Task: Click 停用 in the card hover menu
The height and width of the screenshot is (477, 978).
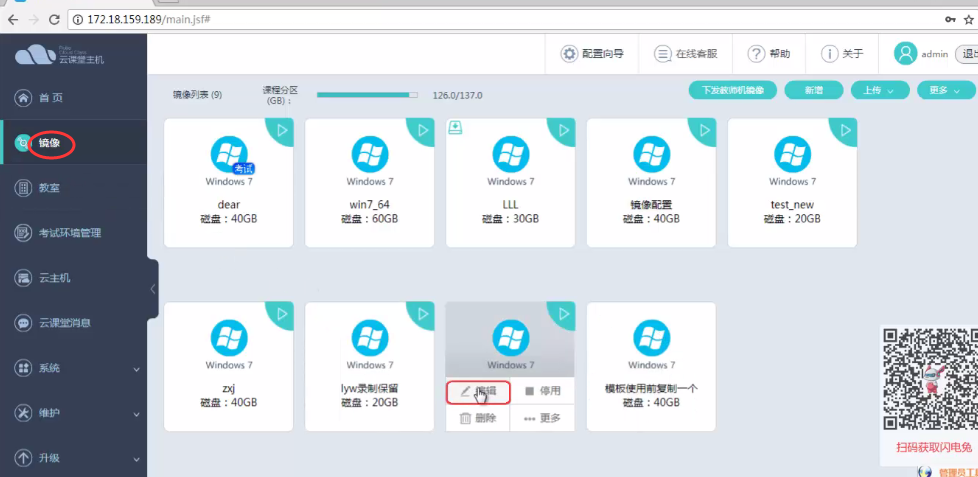Action: tap(543, 392)
